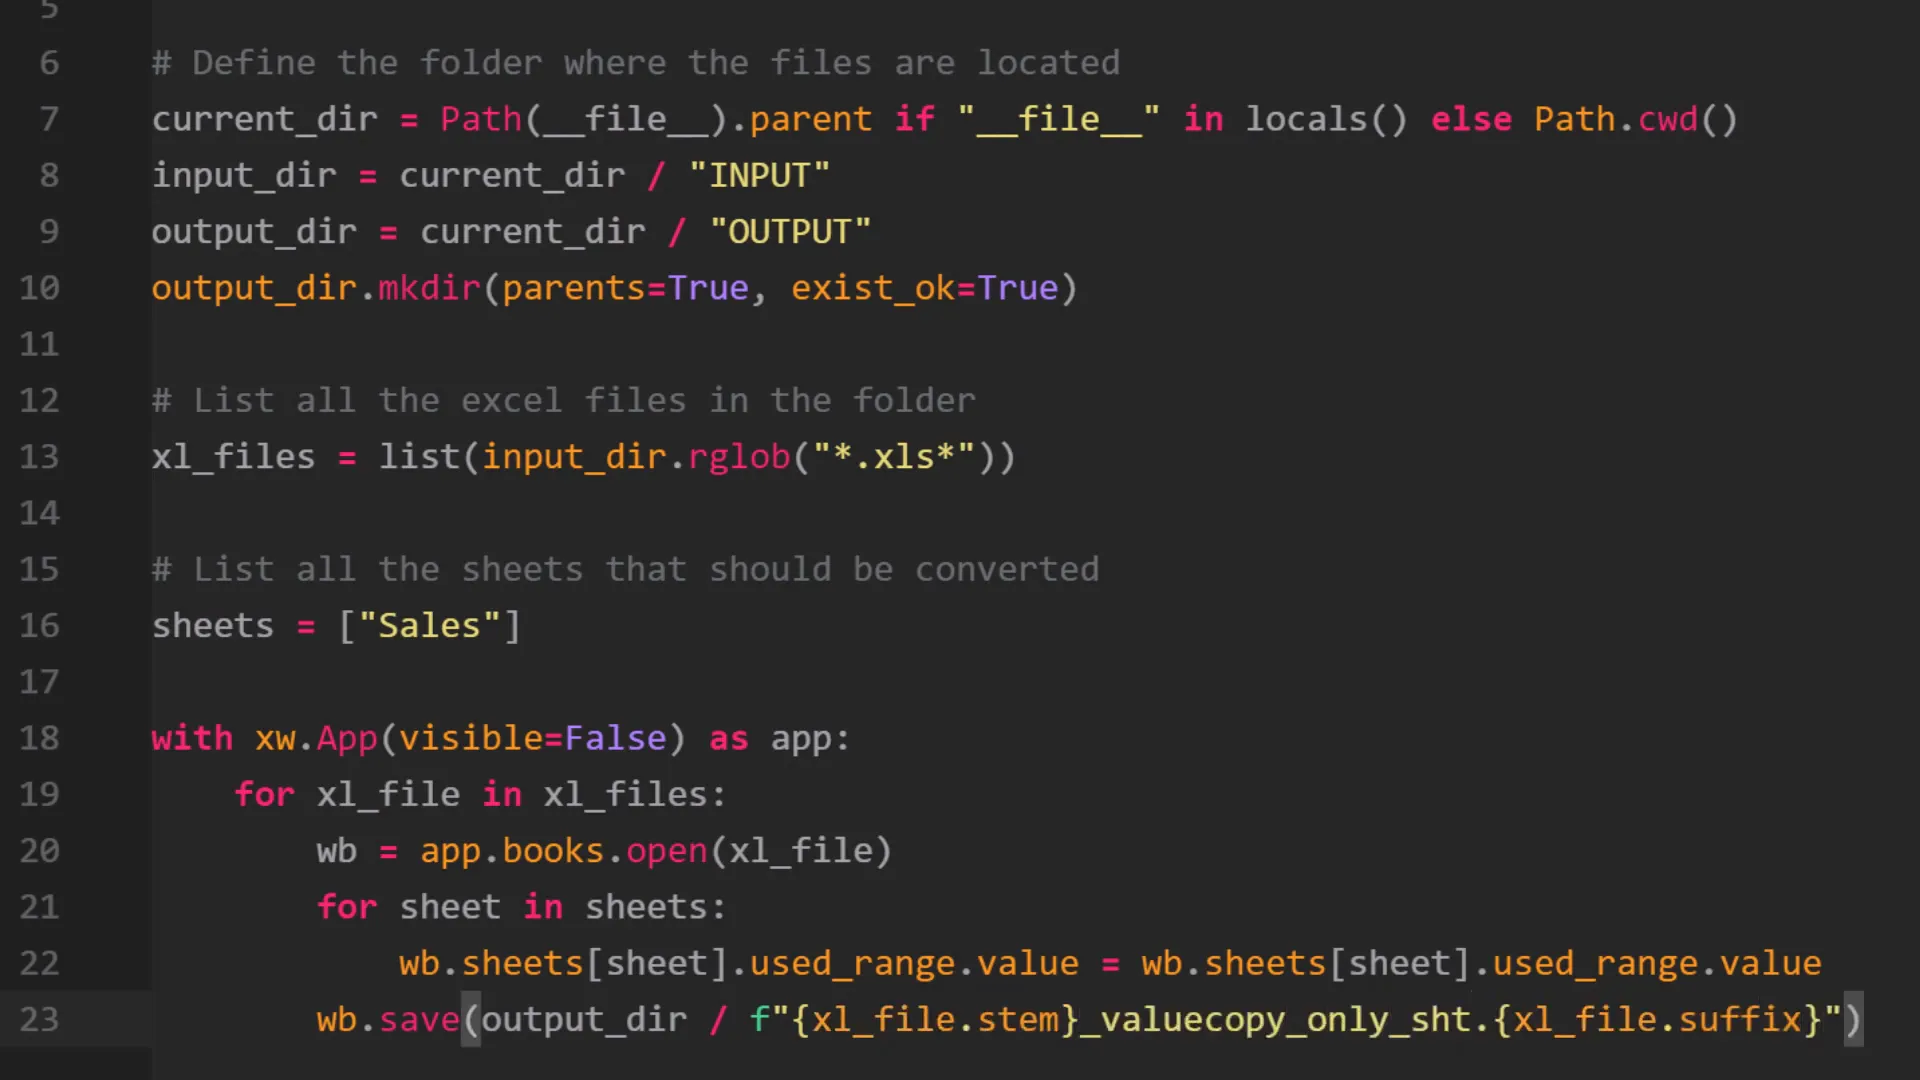Click the mkdir call on line 10
The width and height of the screenshot is (1920, 1080).
point(428,288)
